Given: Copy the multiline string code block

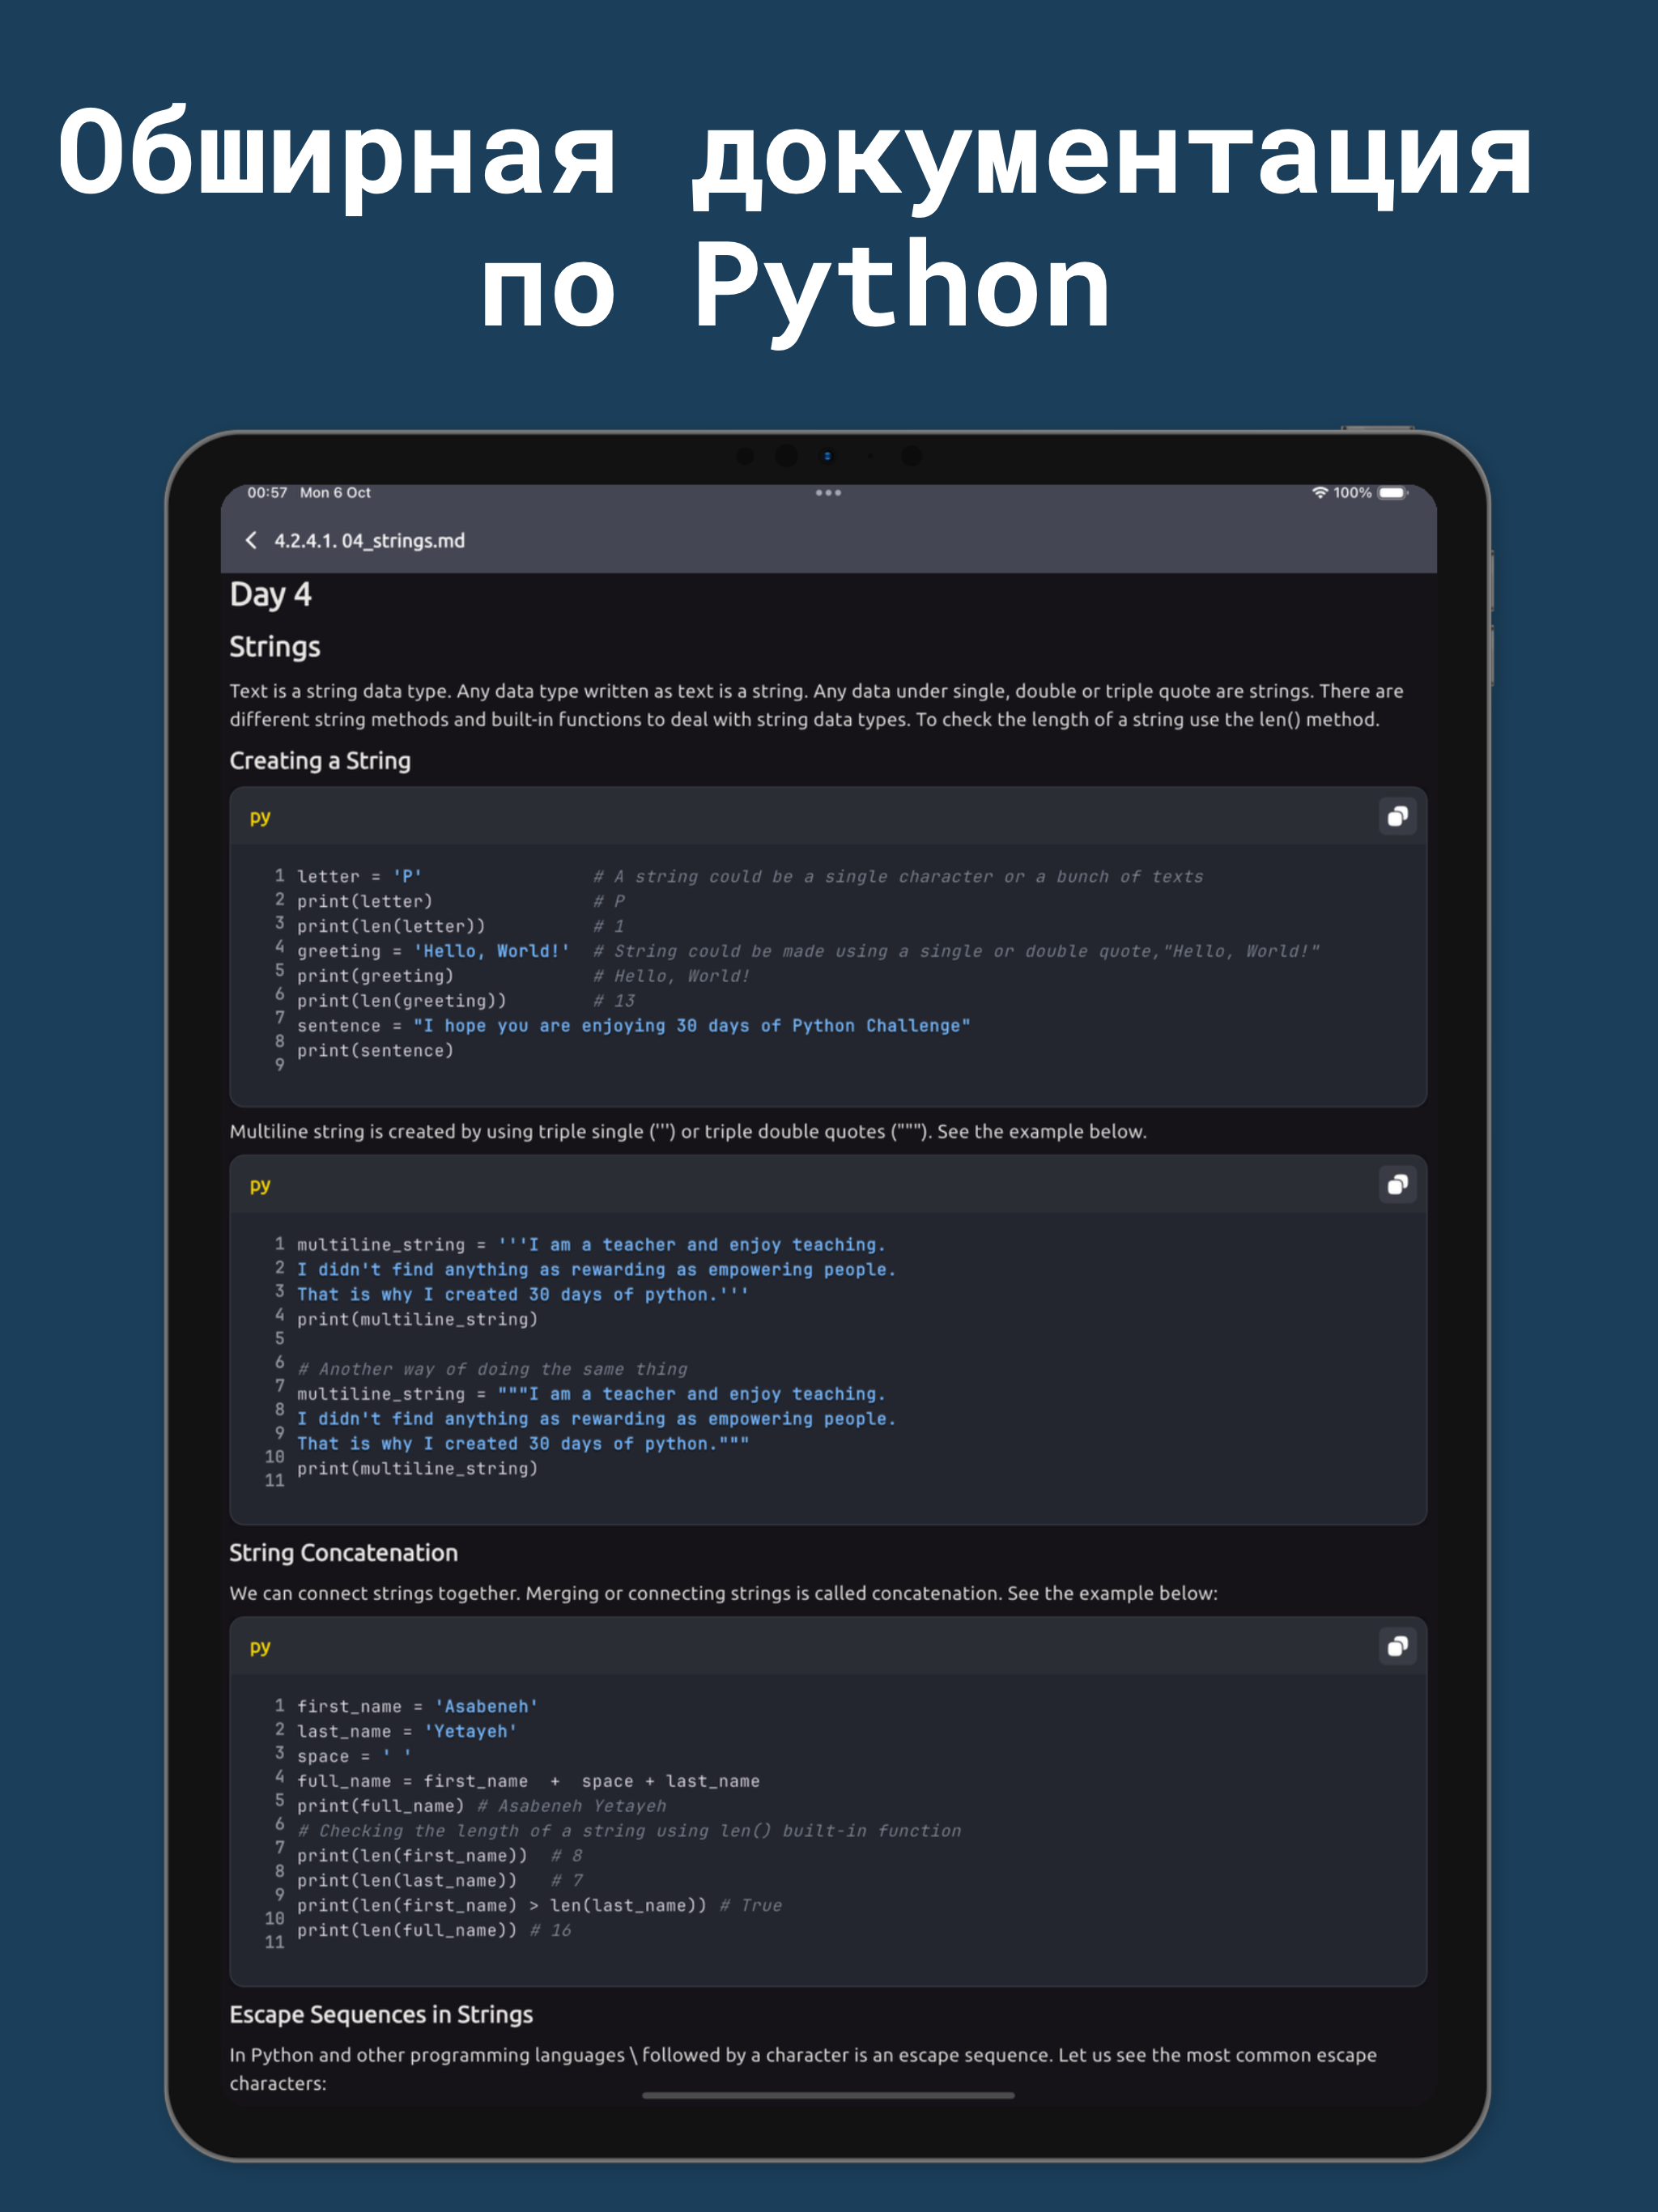Looking at the screenshot, I should click(x=1397, y=1185).
